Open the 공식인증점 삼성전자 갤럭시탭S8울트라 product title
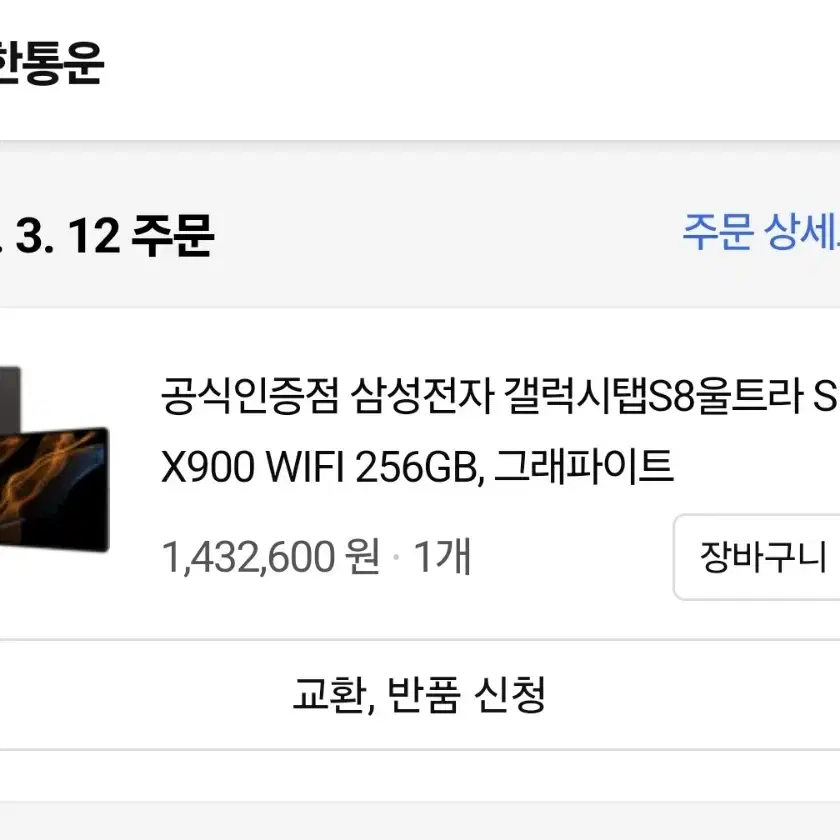 pos(500,396)
